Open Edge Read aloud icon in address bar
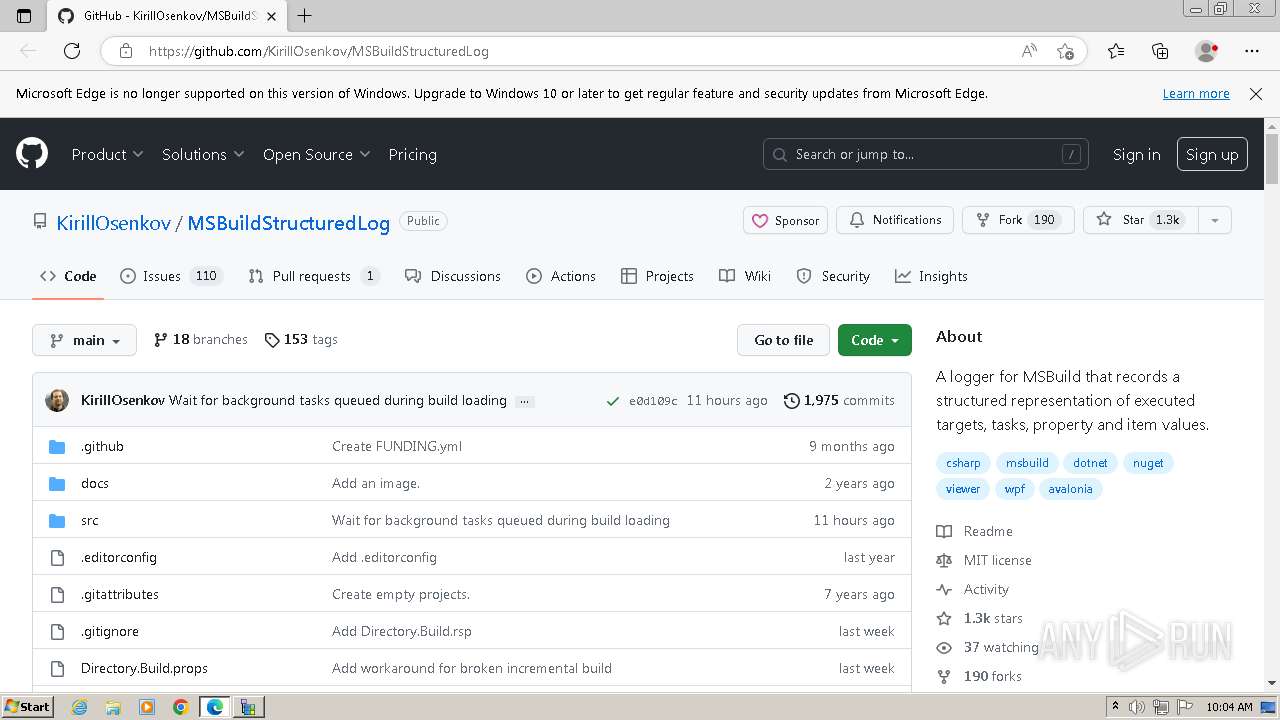Image resolution: width=1280 pixels, height=720 pixels. (1029, 51)
